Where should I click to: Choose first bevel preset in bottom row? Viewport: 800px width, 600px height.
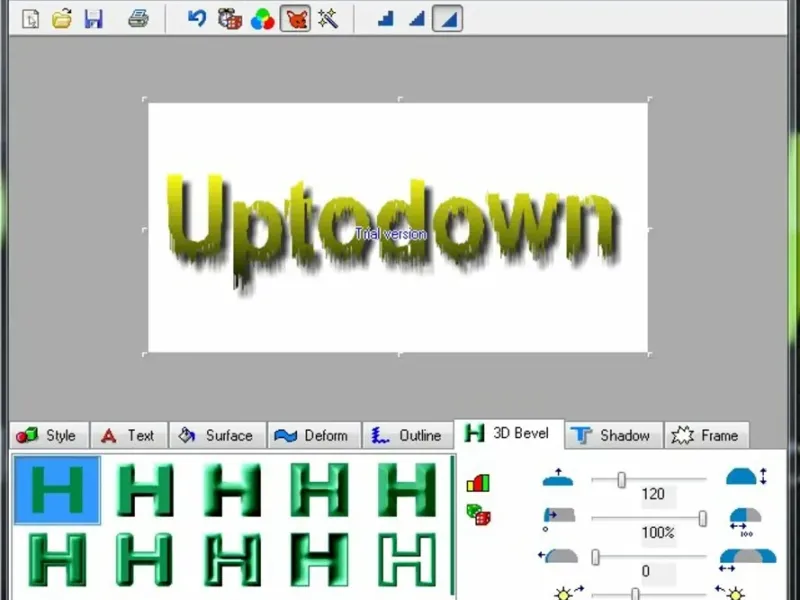(x=57, y=559)
